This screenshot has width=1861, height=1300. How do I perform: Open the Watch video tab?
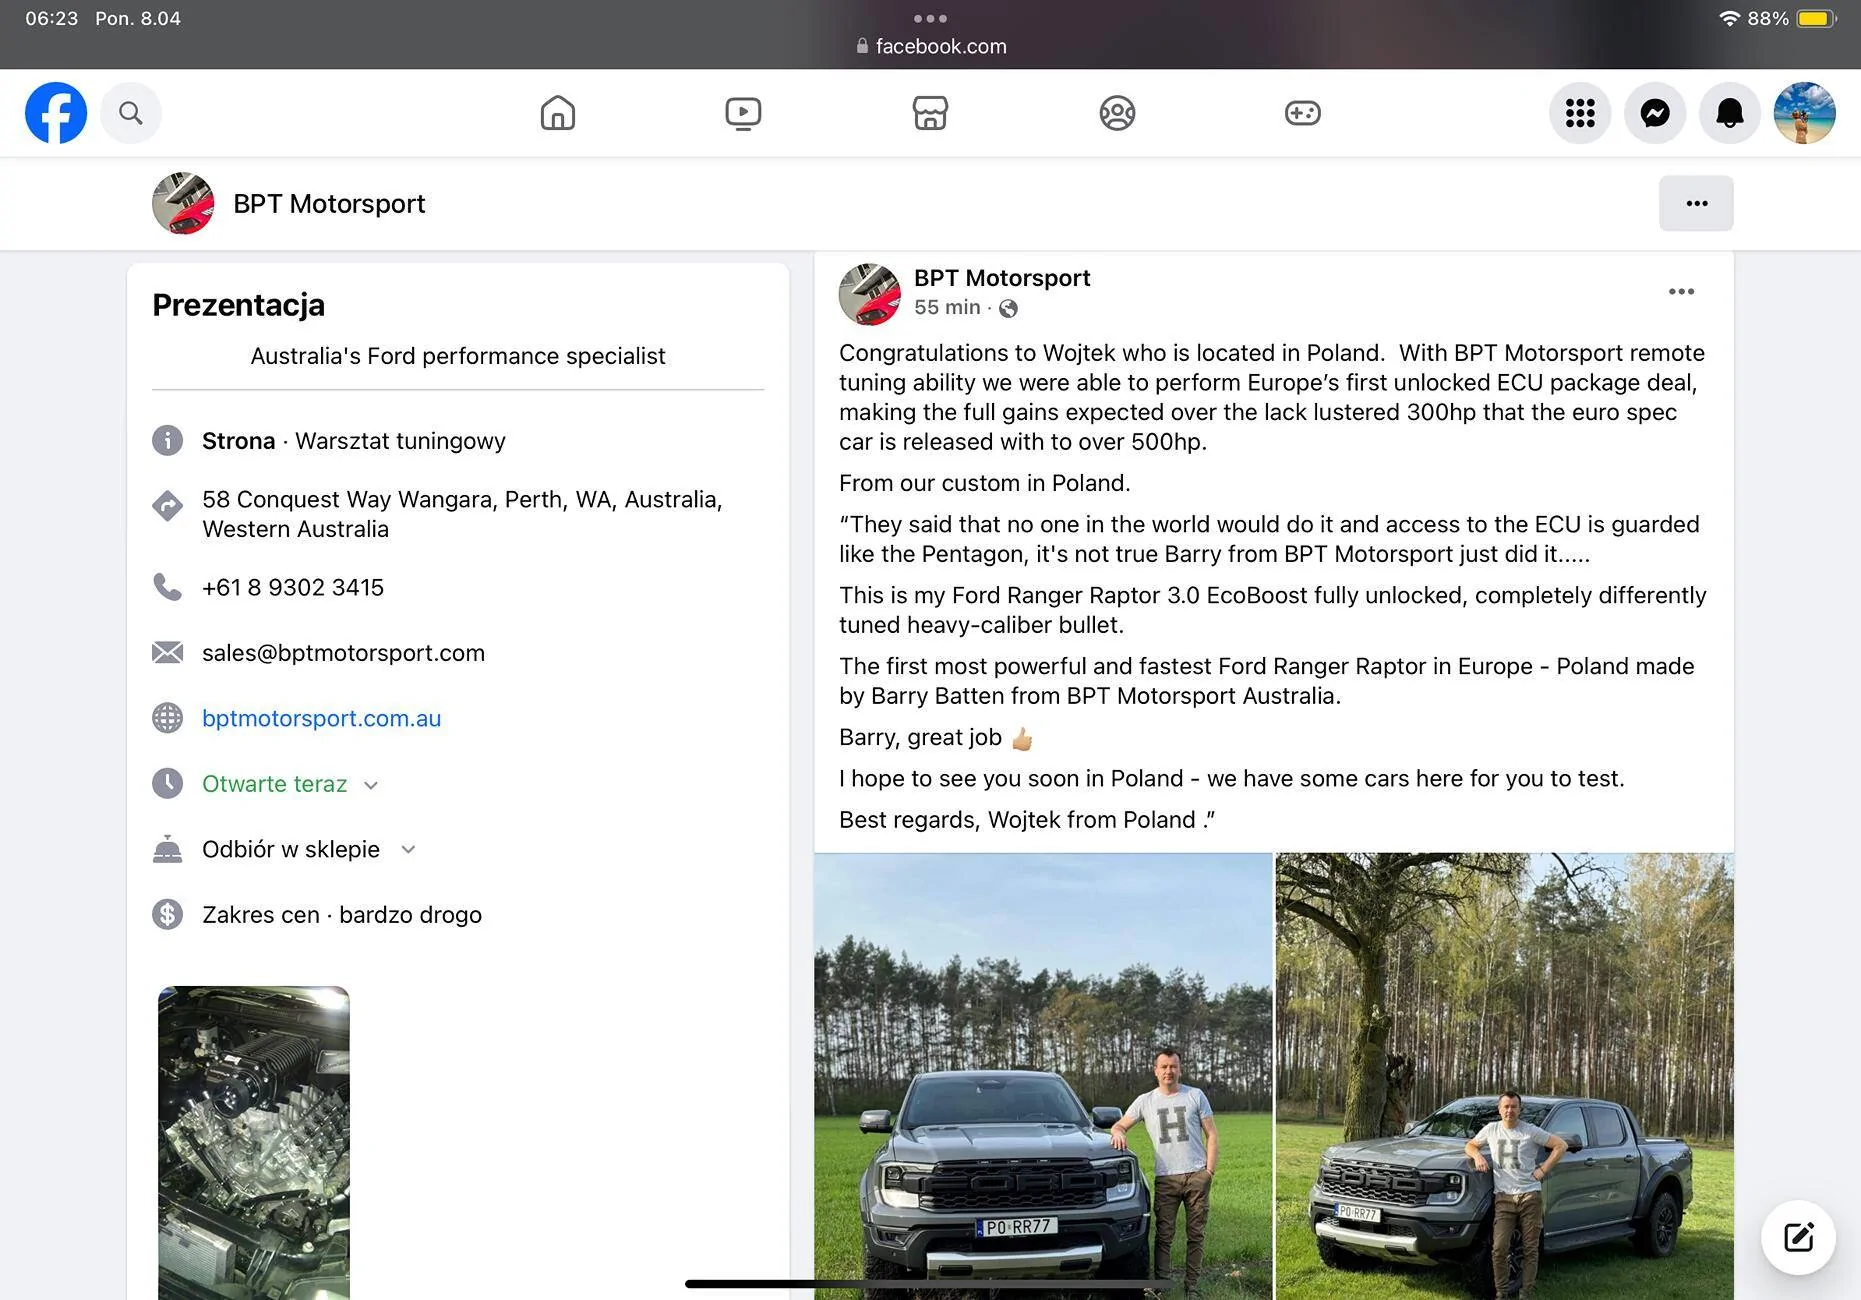(x=743, y=113)
